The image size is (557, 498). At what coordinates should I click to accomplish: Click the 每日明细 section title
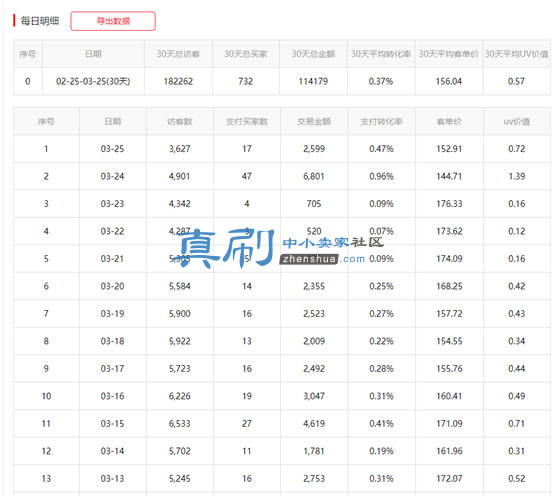39,21
